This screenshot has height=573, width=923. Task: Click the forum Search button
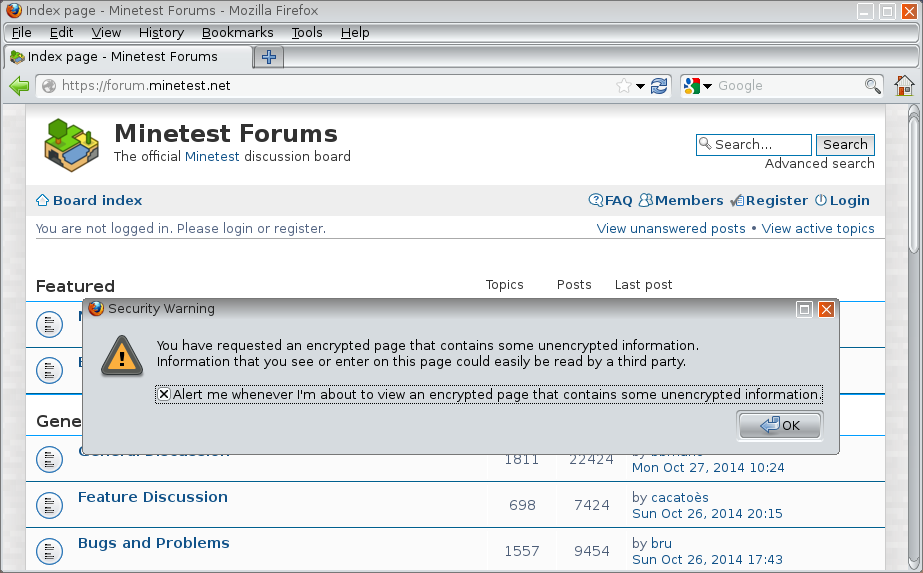click(x=845, y=145)
